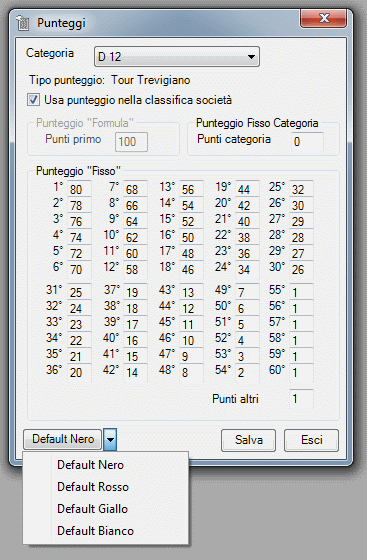The width and height of the screenshot is (367, 560).
Task: Click the 1° place points field
Action: tap(79, 189)
